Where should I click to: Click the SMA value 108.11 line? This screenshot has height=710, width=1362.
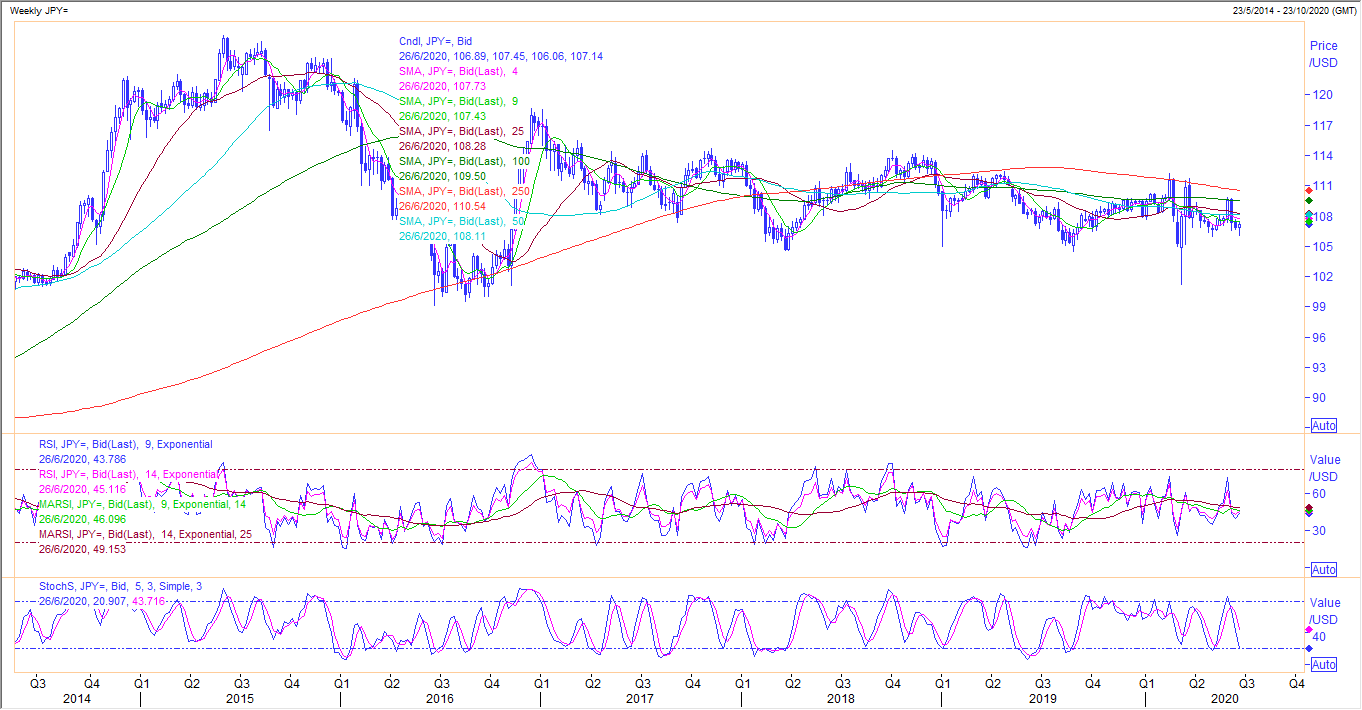[442, 236]
